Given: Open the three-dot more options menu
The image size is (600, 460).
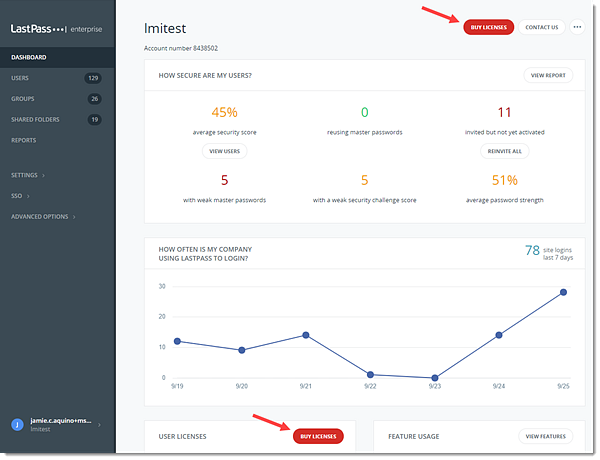Looking at the screenshot, I should 577,27.
